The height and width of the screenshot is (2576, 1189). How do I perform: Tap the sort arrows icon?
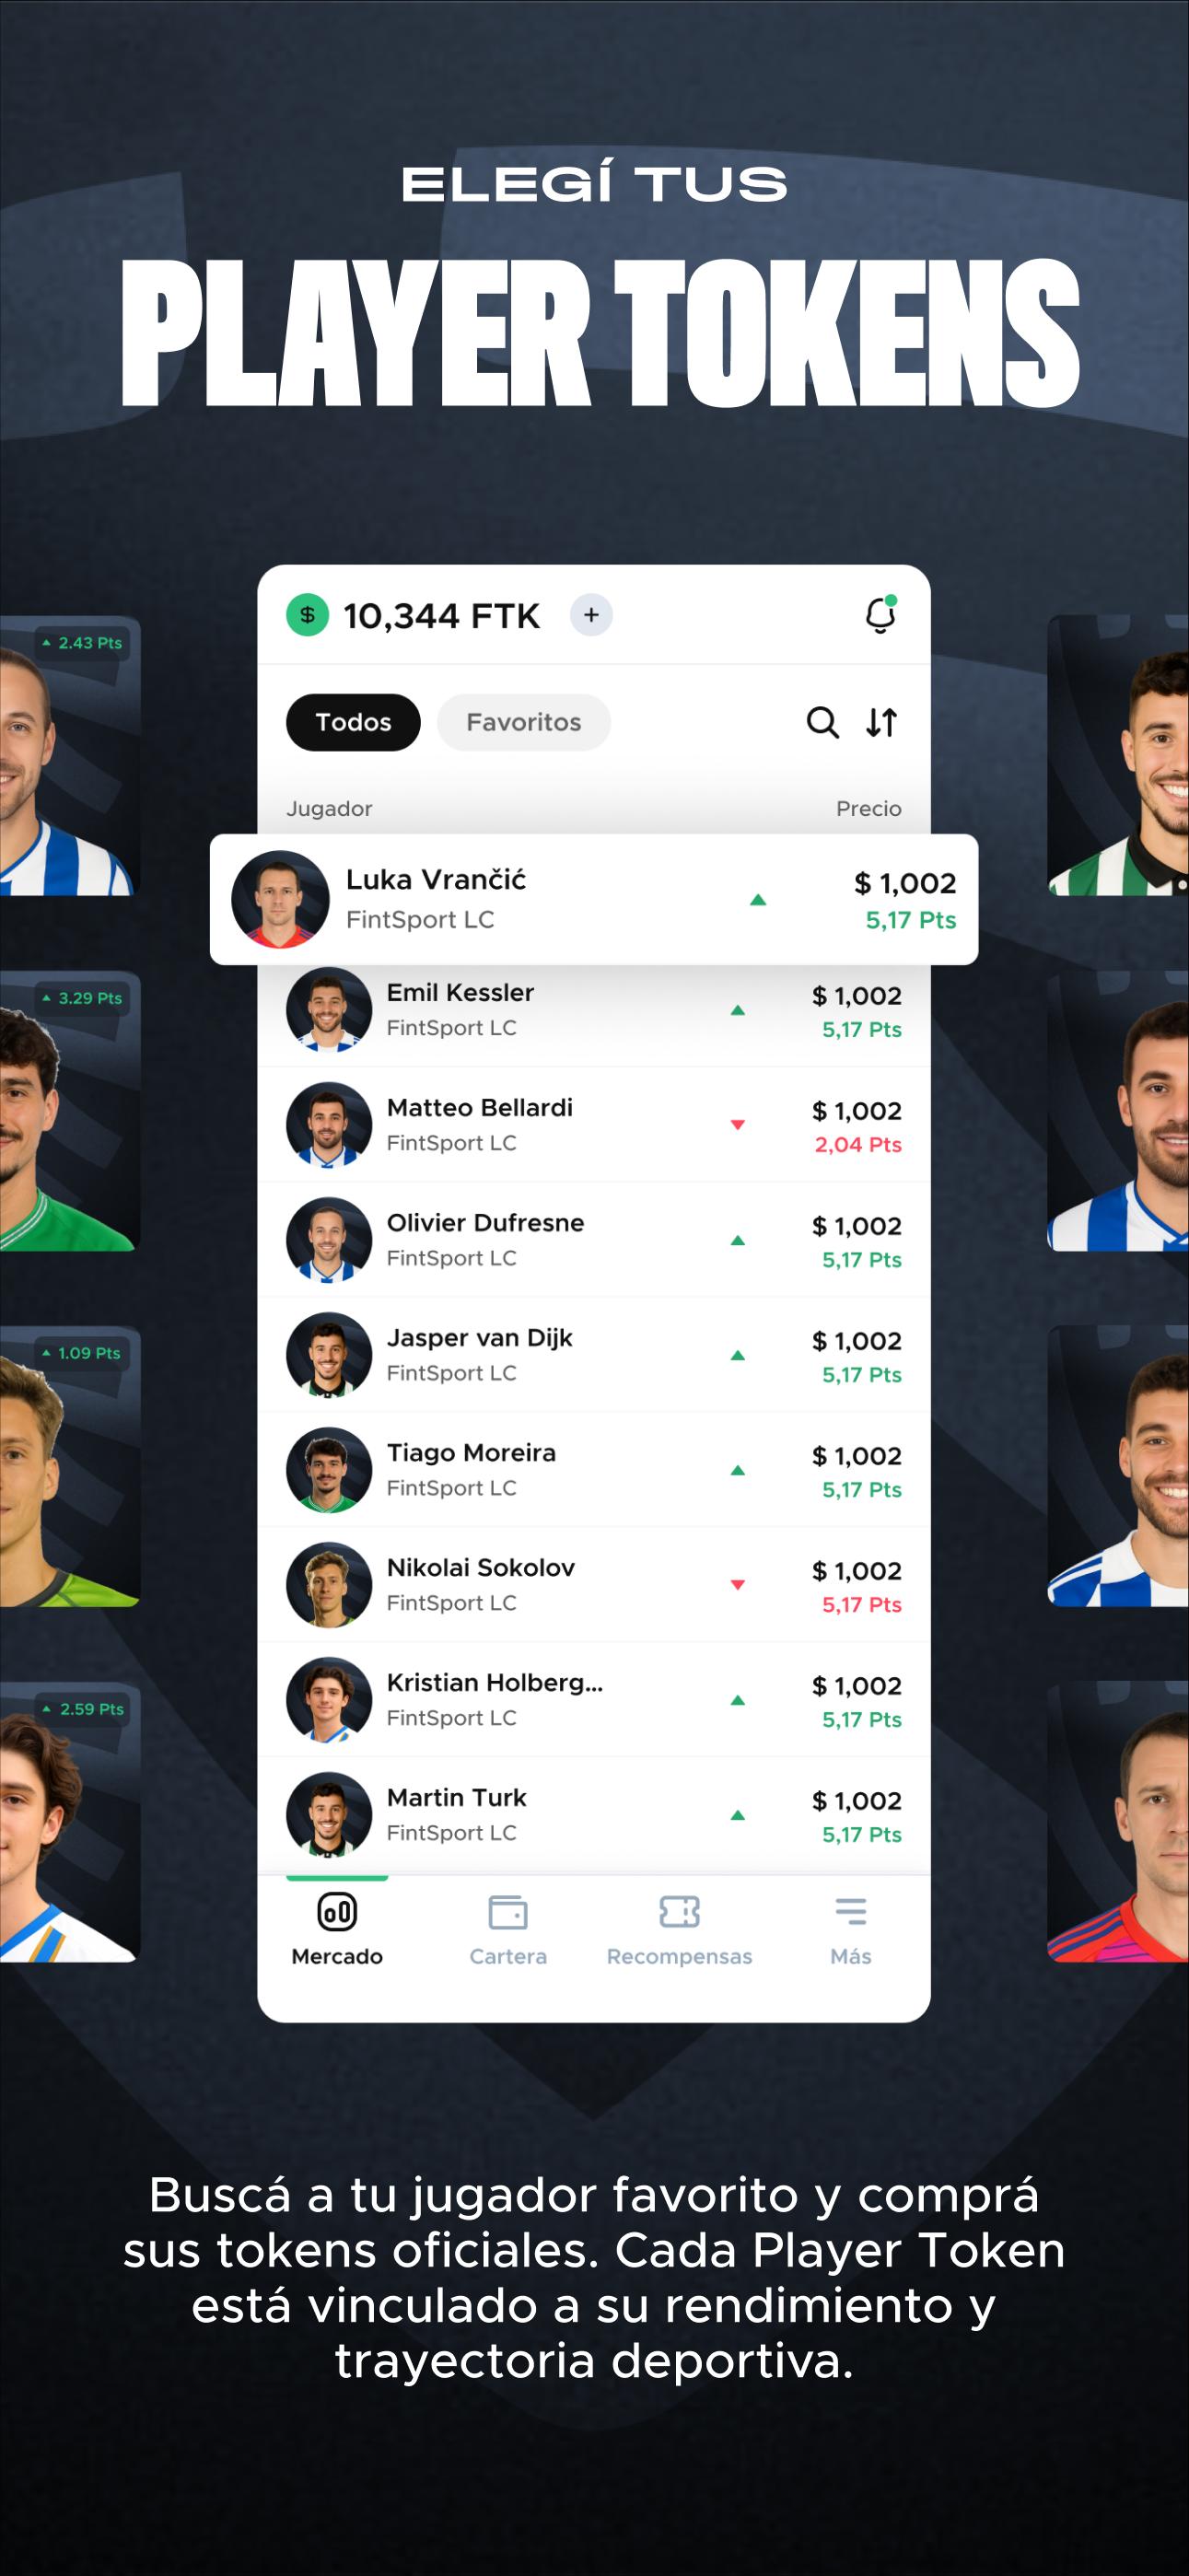click(881, 722)
